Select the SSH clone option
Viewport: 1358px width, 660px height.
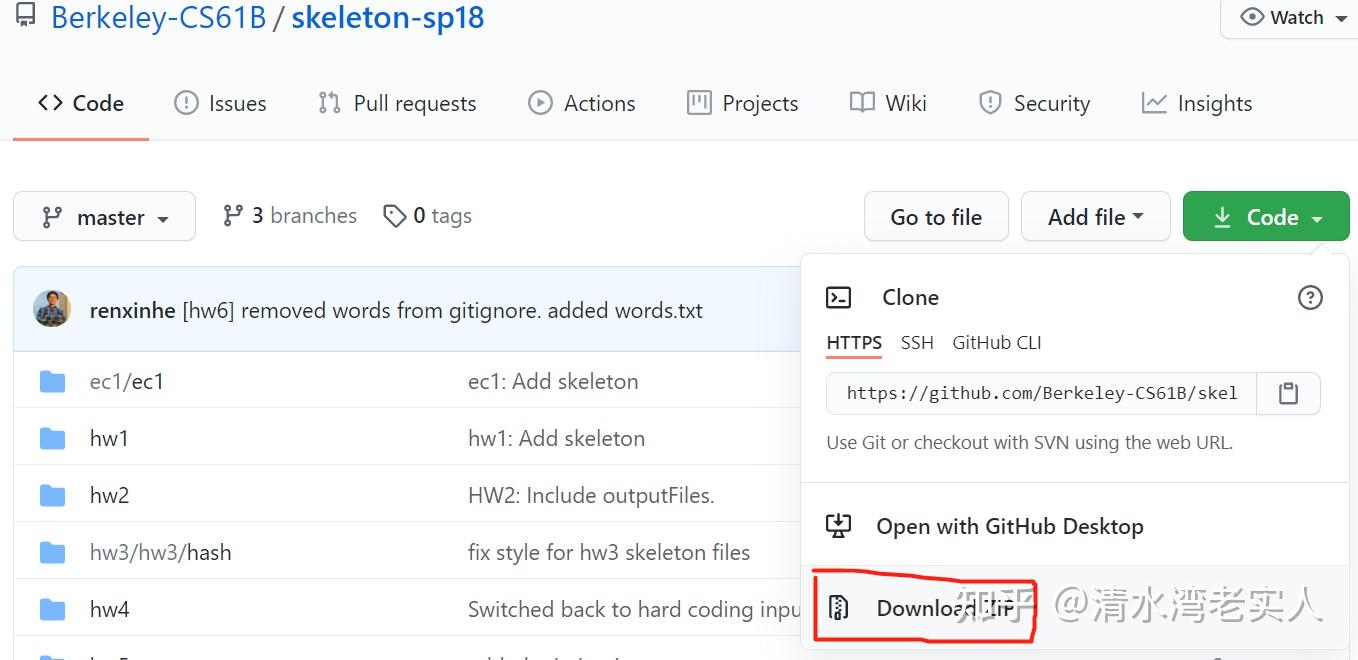[917, 343]
